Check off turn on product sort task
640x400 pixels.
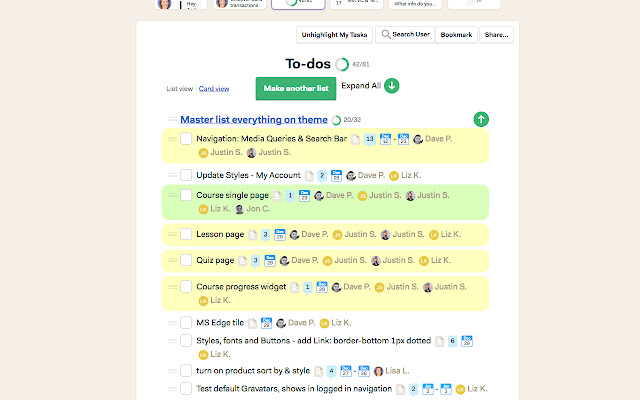click(x=186, y=371)
